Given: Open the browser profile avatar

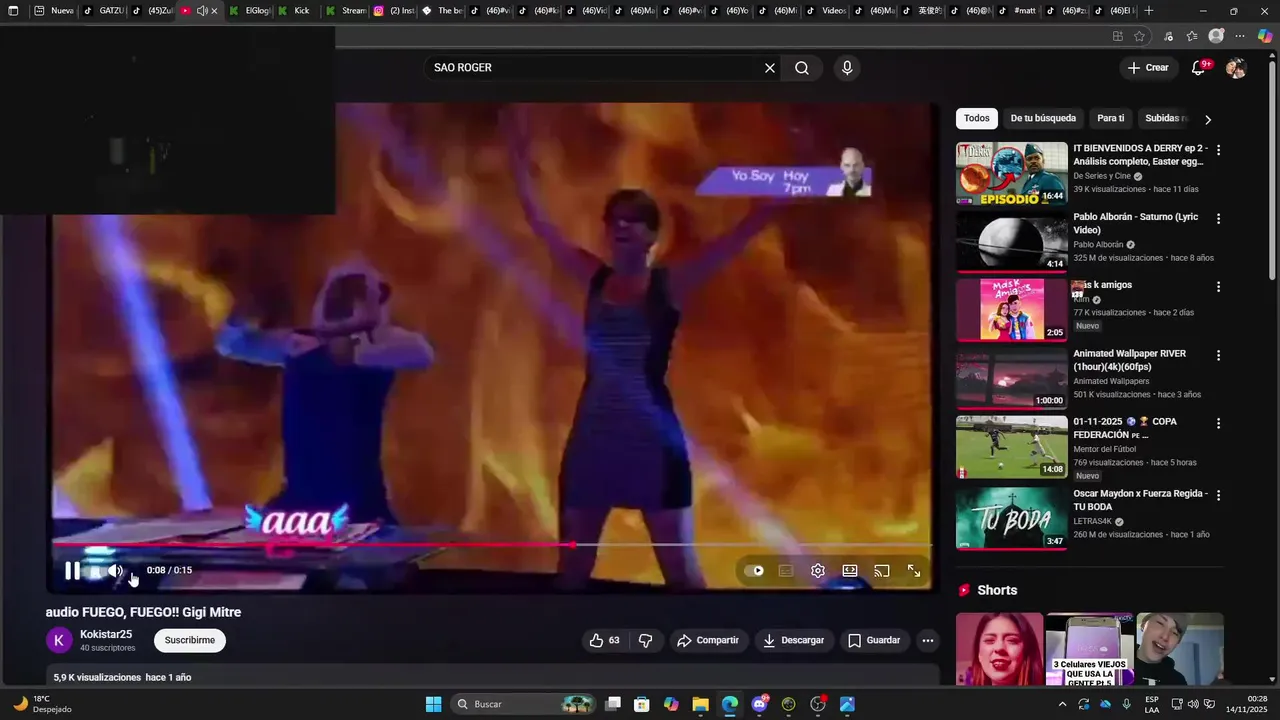Looking at the screenshot, I should point(1216,36).
